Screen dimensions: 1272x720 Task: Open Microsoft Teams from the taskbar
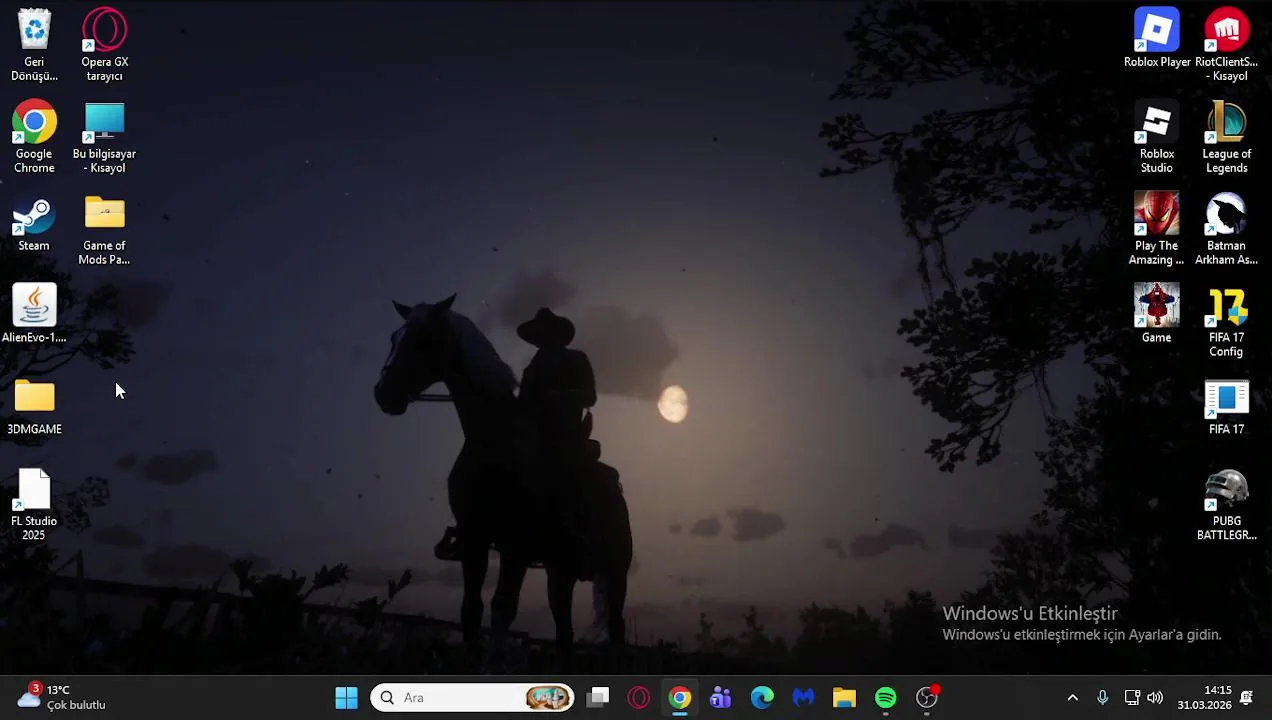pos(721,698)
